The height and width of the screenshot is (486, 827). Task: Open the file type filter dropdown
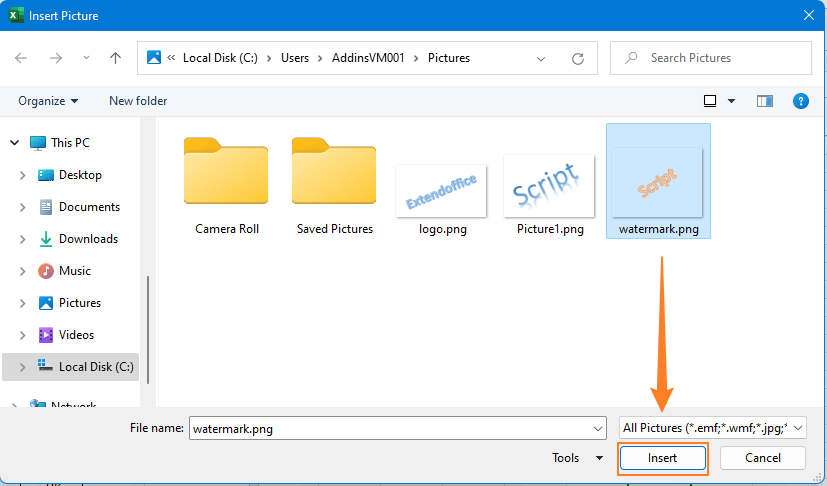pyautogui.click(x=711, y=428)
